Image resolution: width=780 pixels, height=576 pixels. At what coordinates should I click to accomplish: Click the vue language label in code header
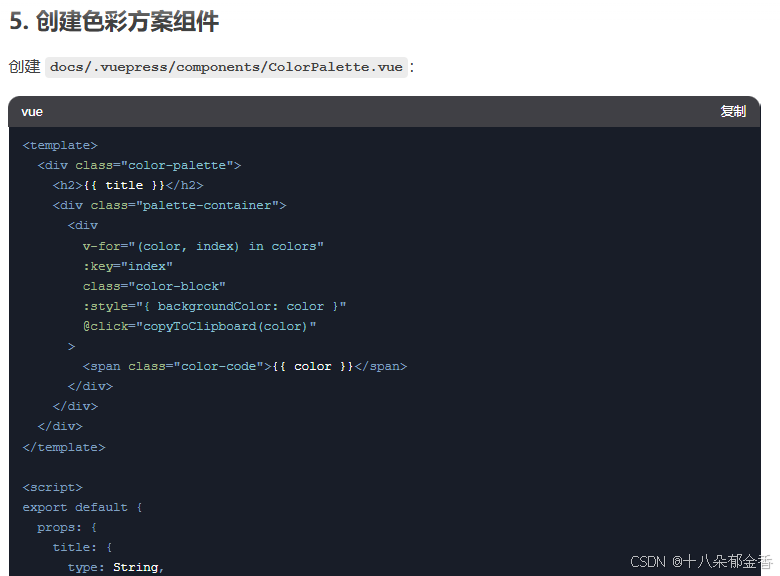tap(32, 112)
